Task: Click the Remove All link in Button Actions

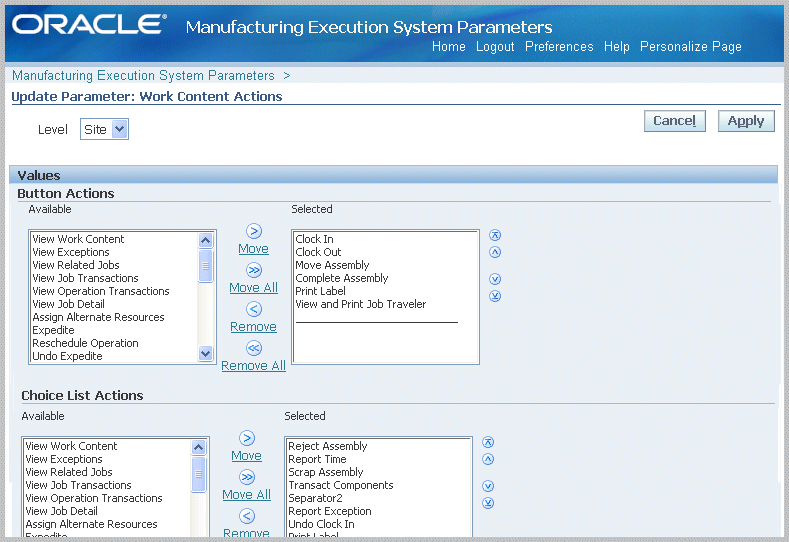Action: 254,365
